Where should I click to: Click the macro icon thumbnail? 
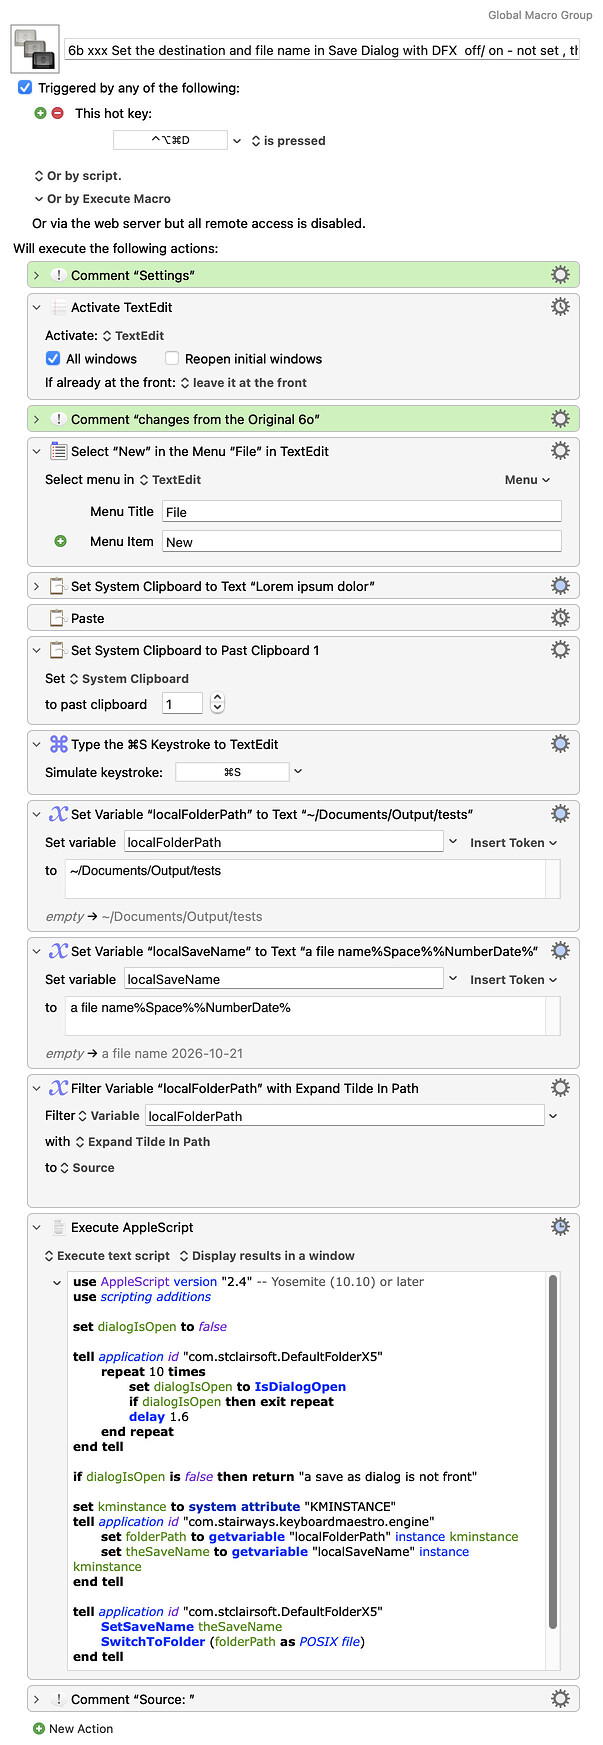[x=35, y=49]
